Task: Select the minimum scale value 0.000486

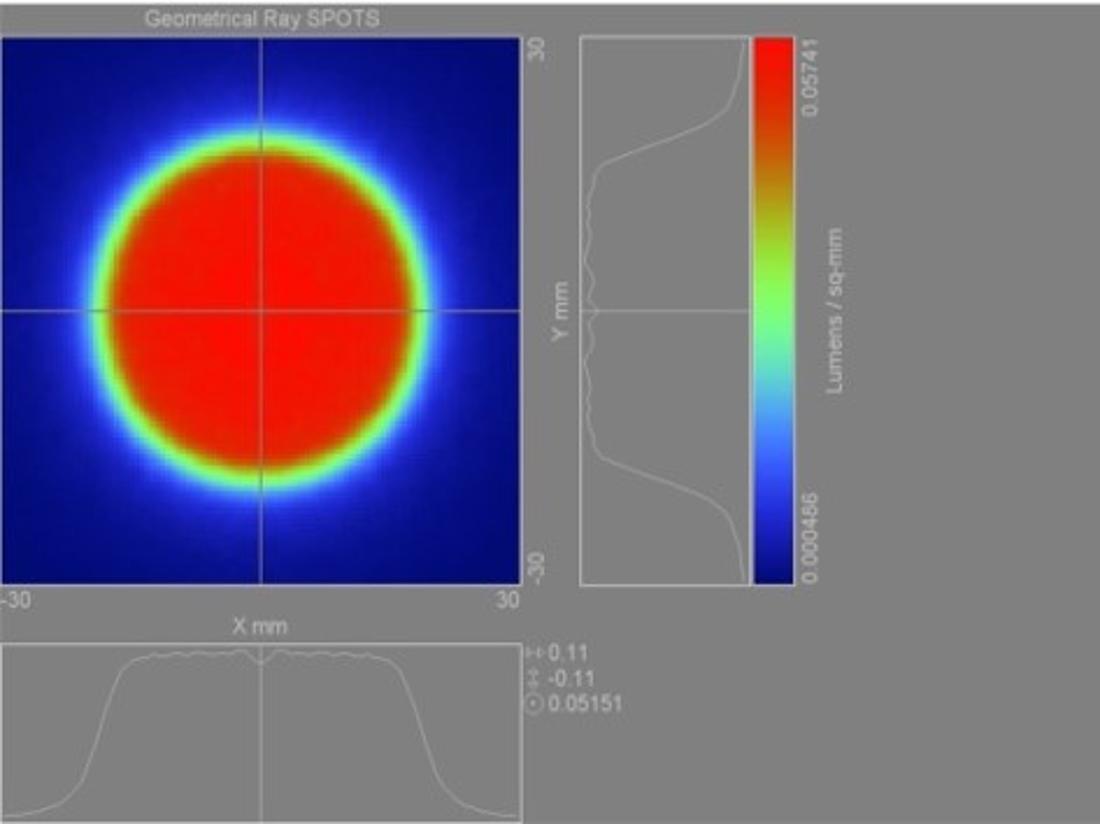Action: coord(809,537)
